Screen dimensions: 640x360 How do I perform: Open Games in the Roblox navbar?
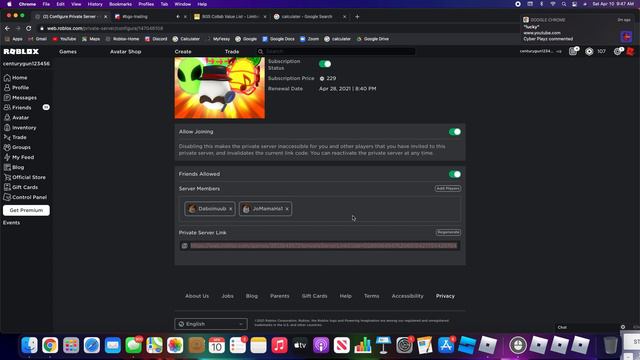click(x=68, y=52)
